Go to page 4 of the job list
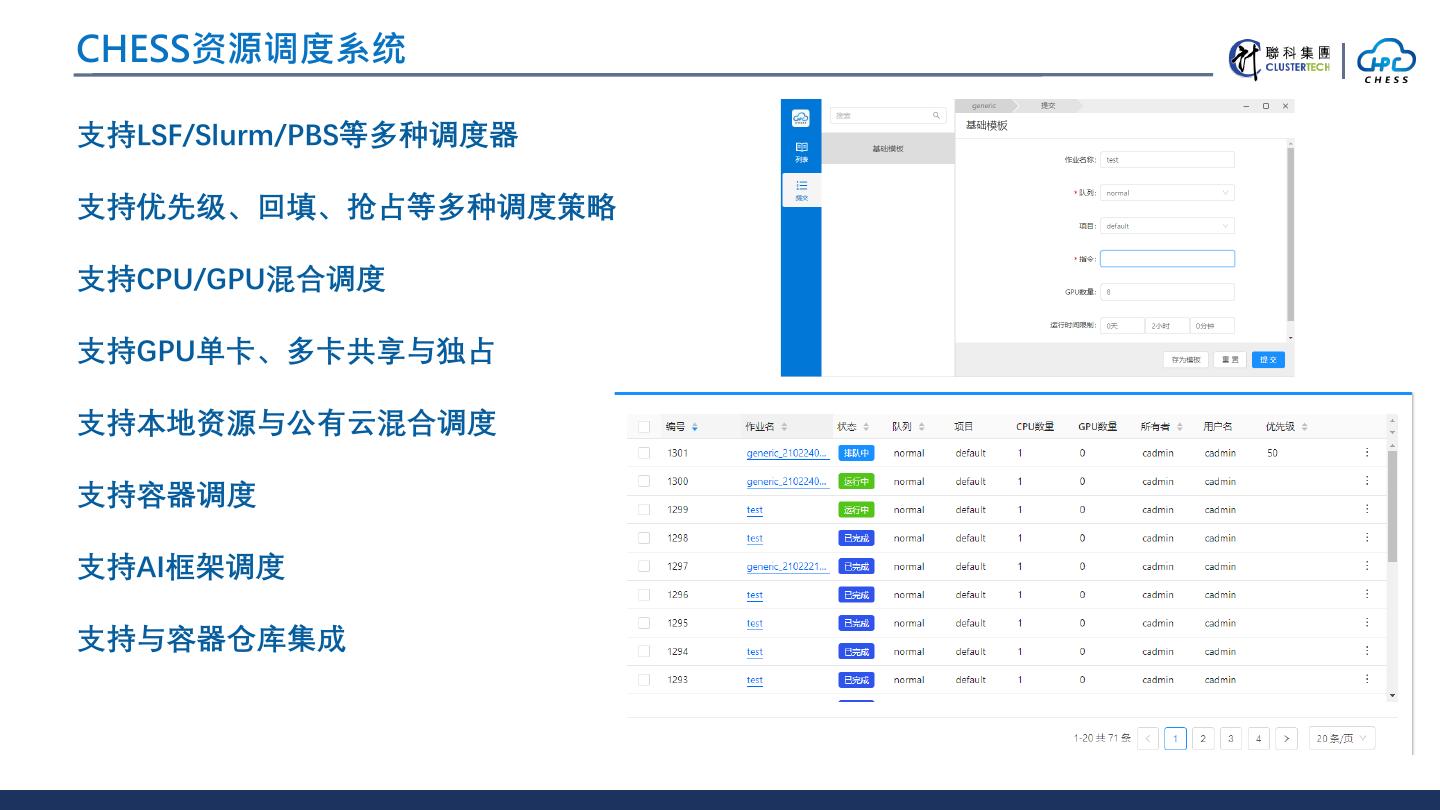Image resolution: width=1440 pixels, height=810 pixels. point(1259,739)
